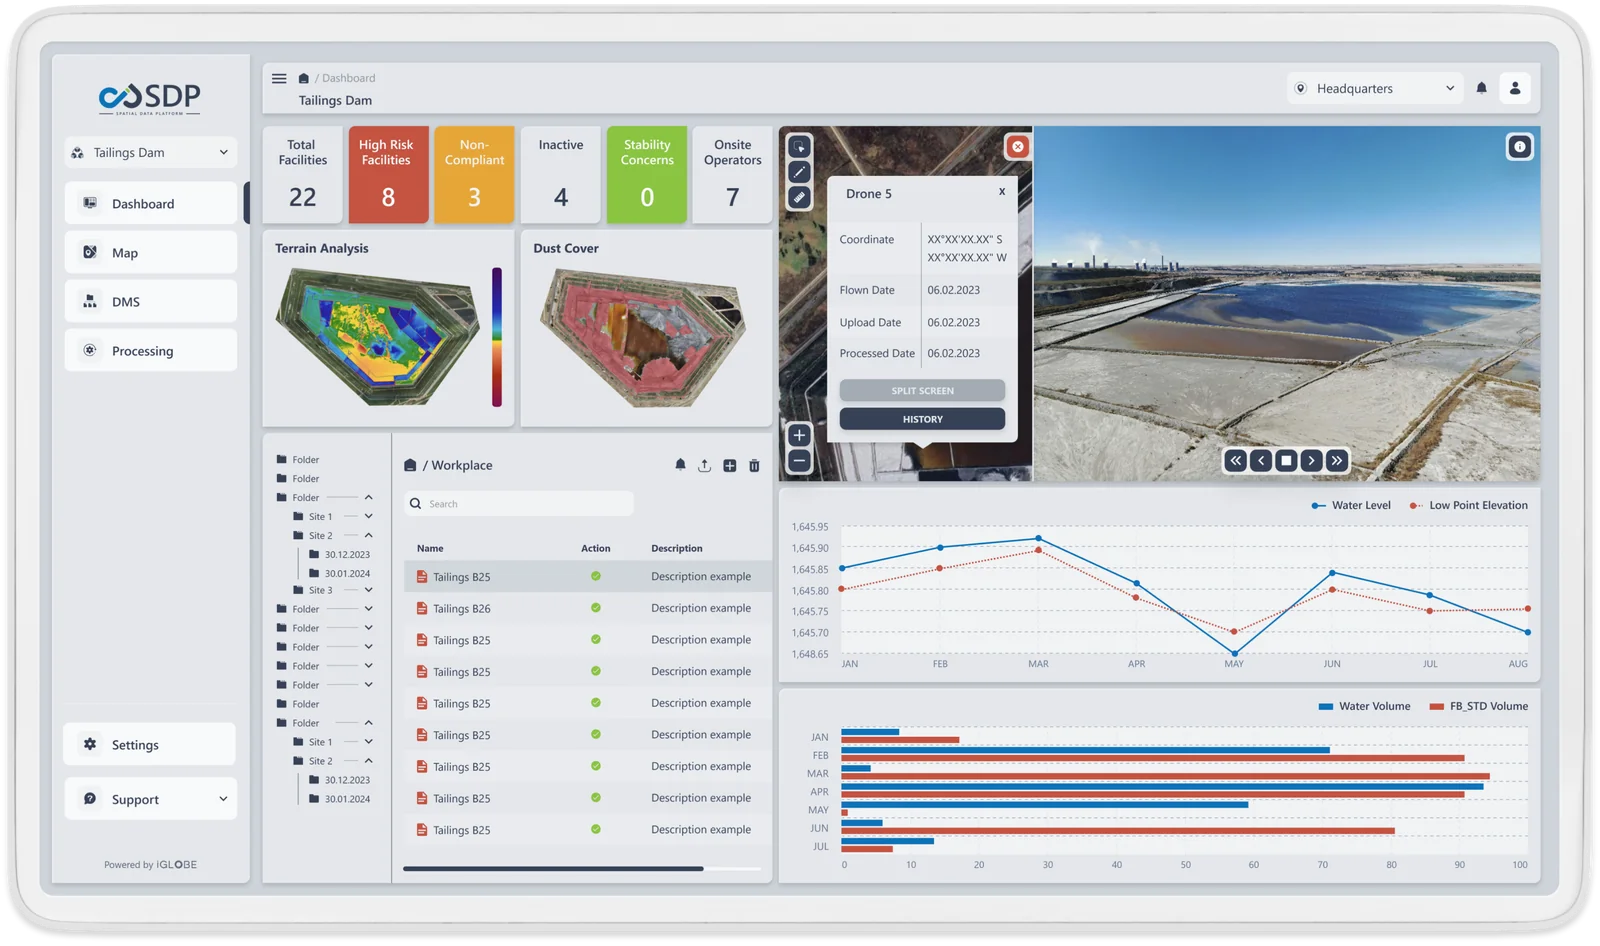Toggle FB_STD Volume legend entry
Image resolution: width=1600 pixels, height=946 pixels.
pyautogui.click(x=1478, y=706)
